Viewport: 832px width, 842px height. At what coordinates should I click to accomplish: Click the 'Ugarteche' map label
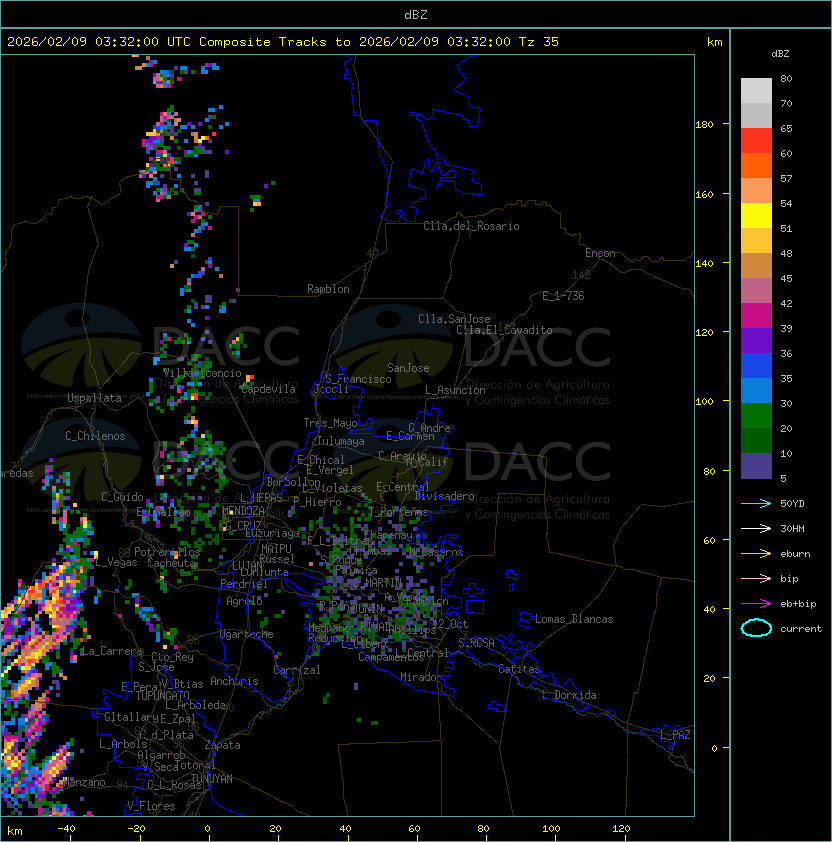point(247,634)
